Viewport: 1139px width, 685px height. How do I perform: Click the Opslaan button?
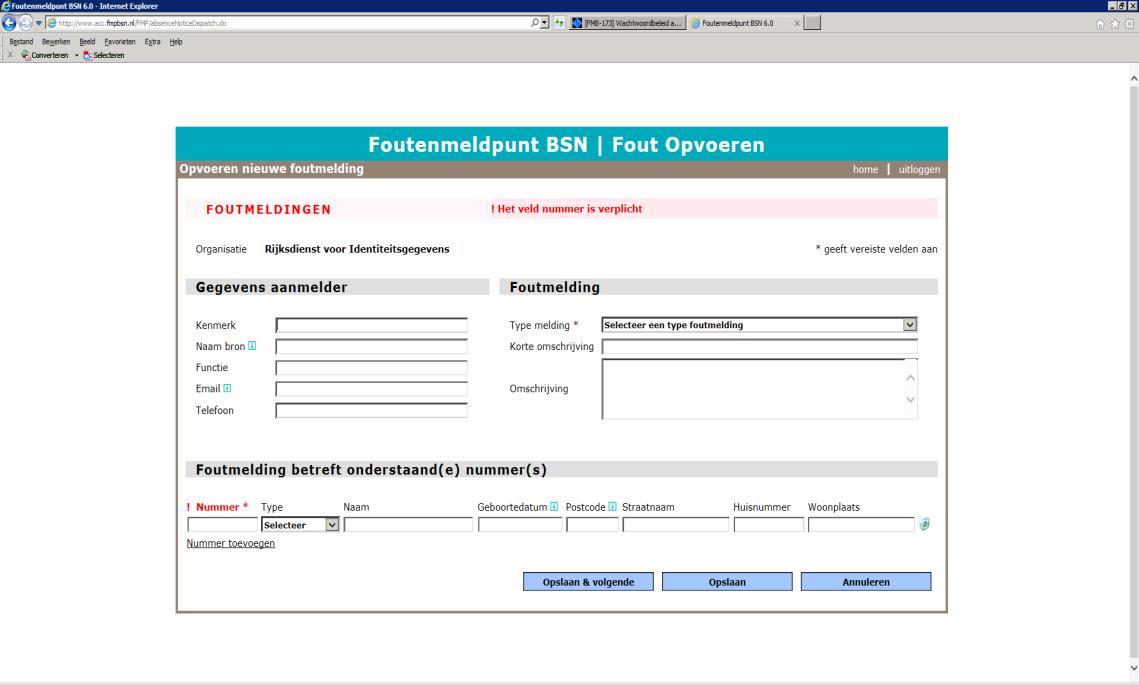tap(727, 582)
